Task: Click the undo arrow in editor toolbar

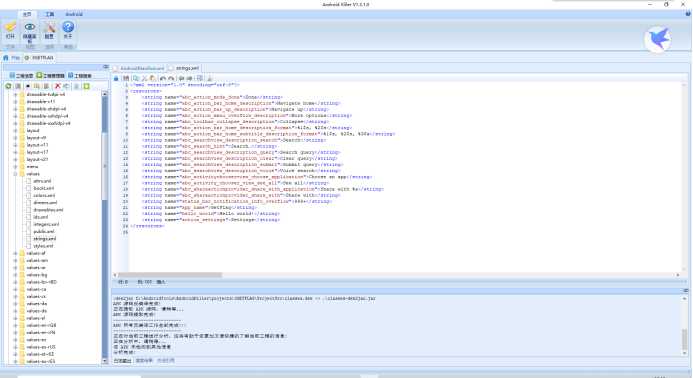Action: (163, 78)
